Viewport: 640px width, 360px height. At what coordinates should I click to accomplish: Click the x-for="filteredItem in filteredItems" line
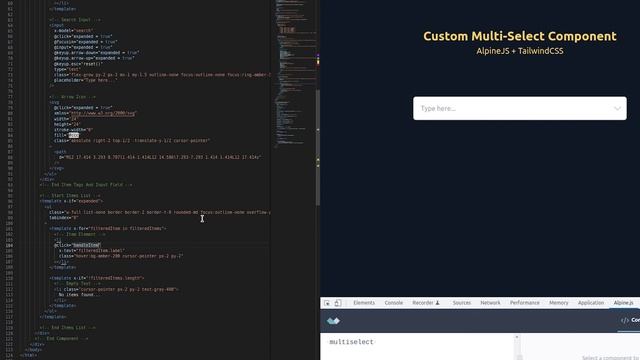(108, 229)
